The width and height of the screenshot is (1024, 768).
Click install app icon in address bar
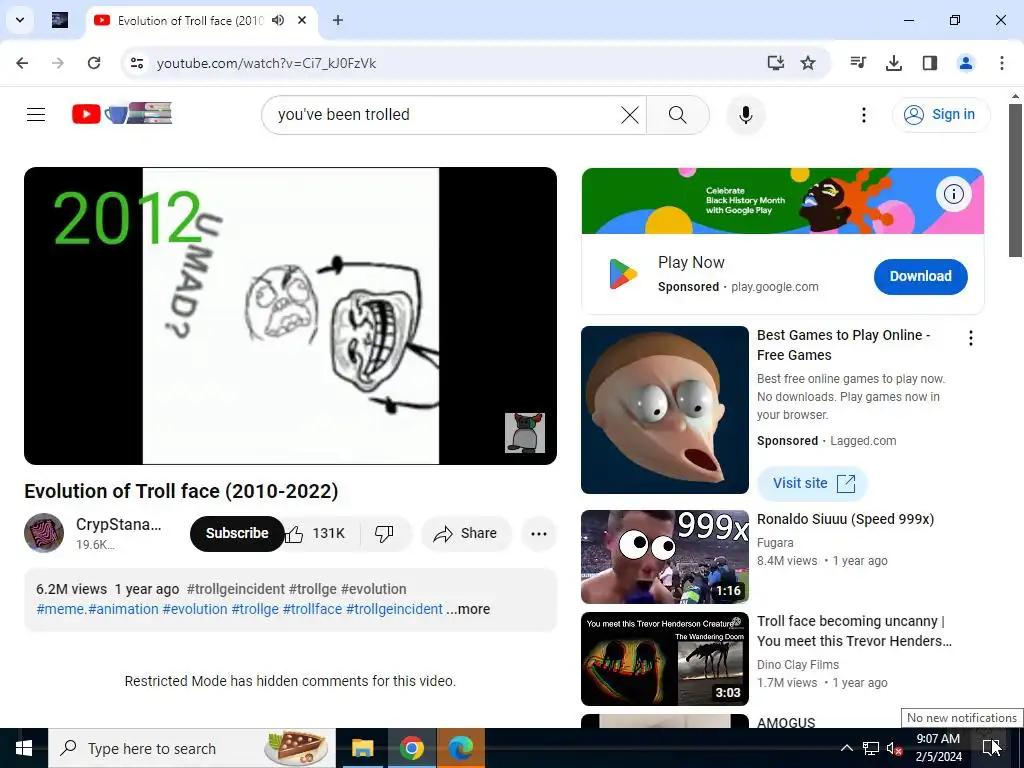775,63
